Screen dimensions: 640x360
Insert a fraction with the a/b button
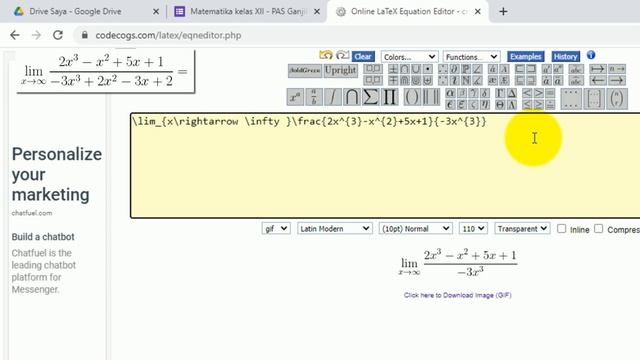(x=314, y=97)
